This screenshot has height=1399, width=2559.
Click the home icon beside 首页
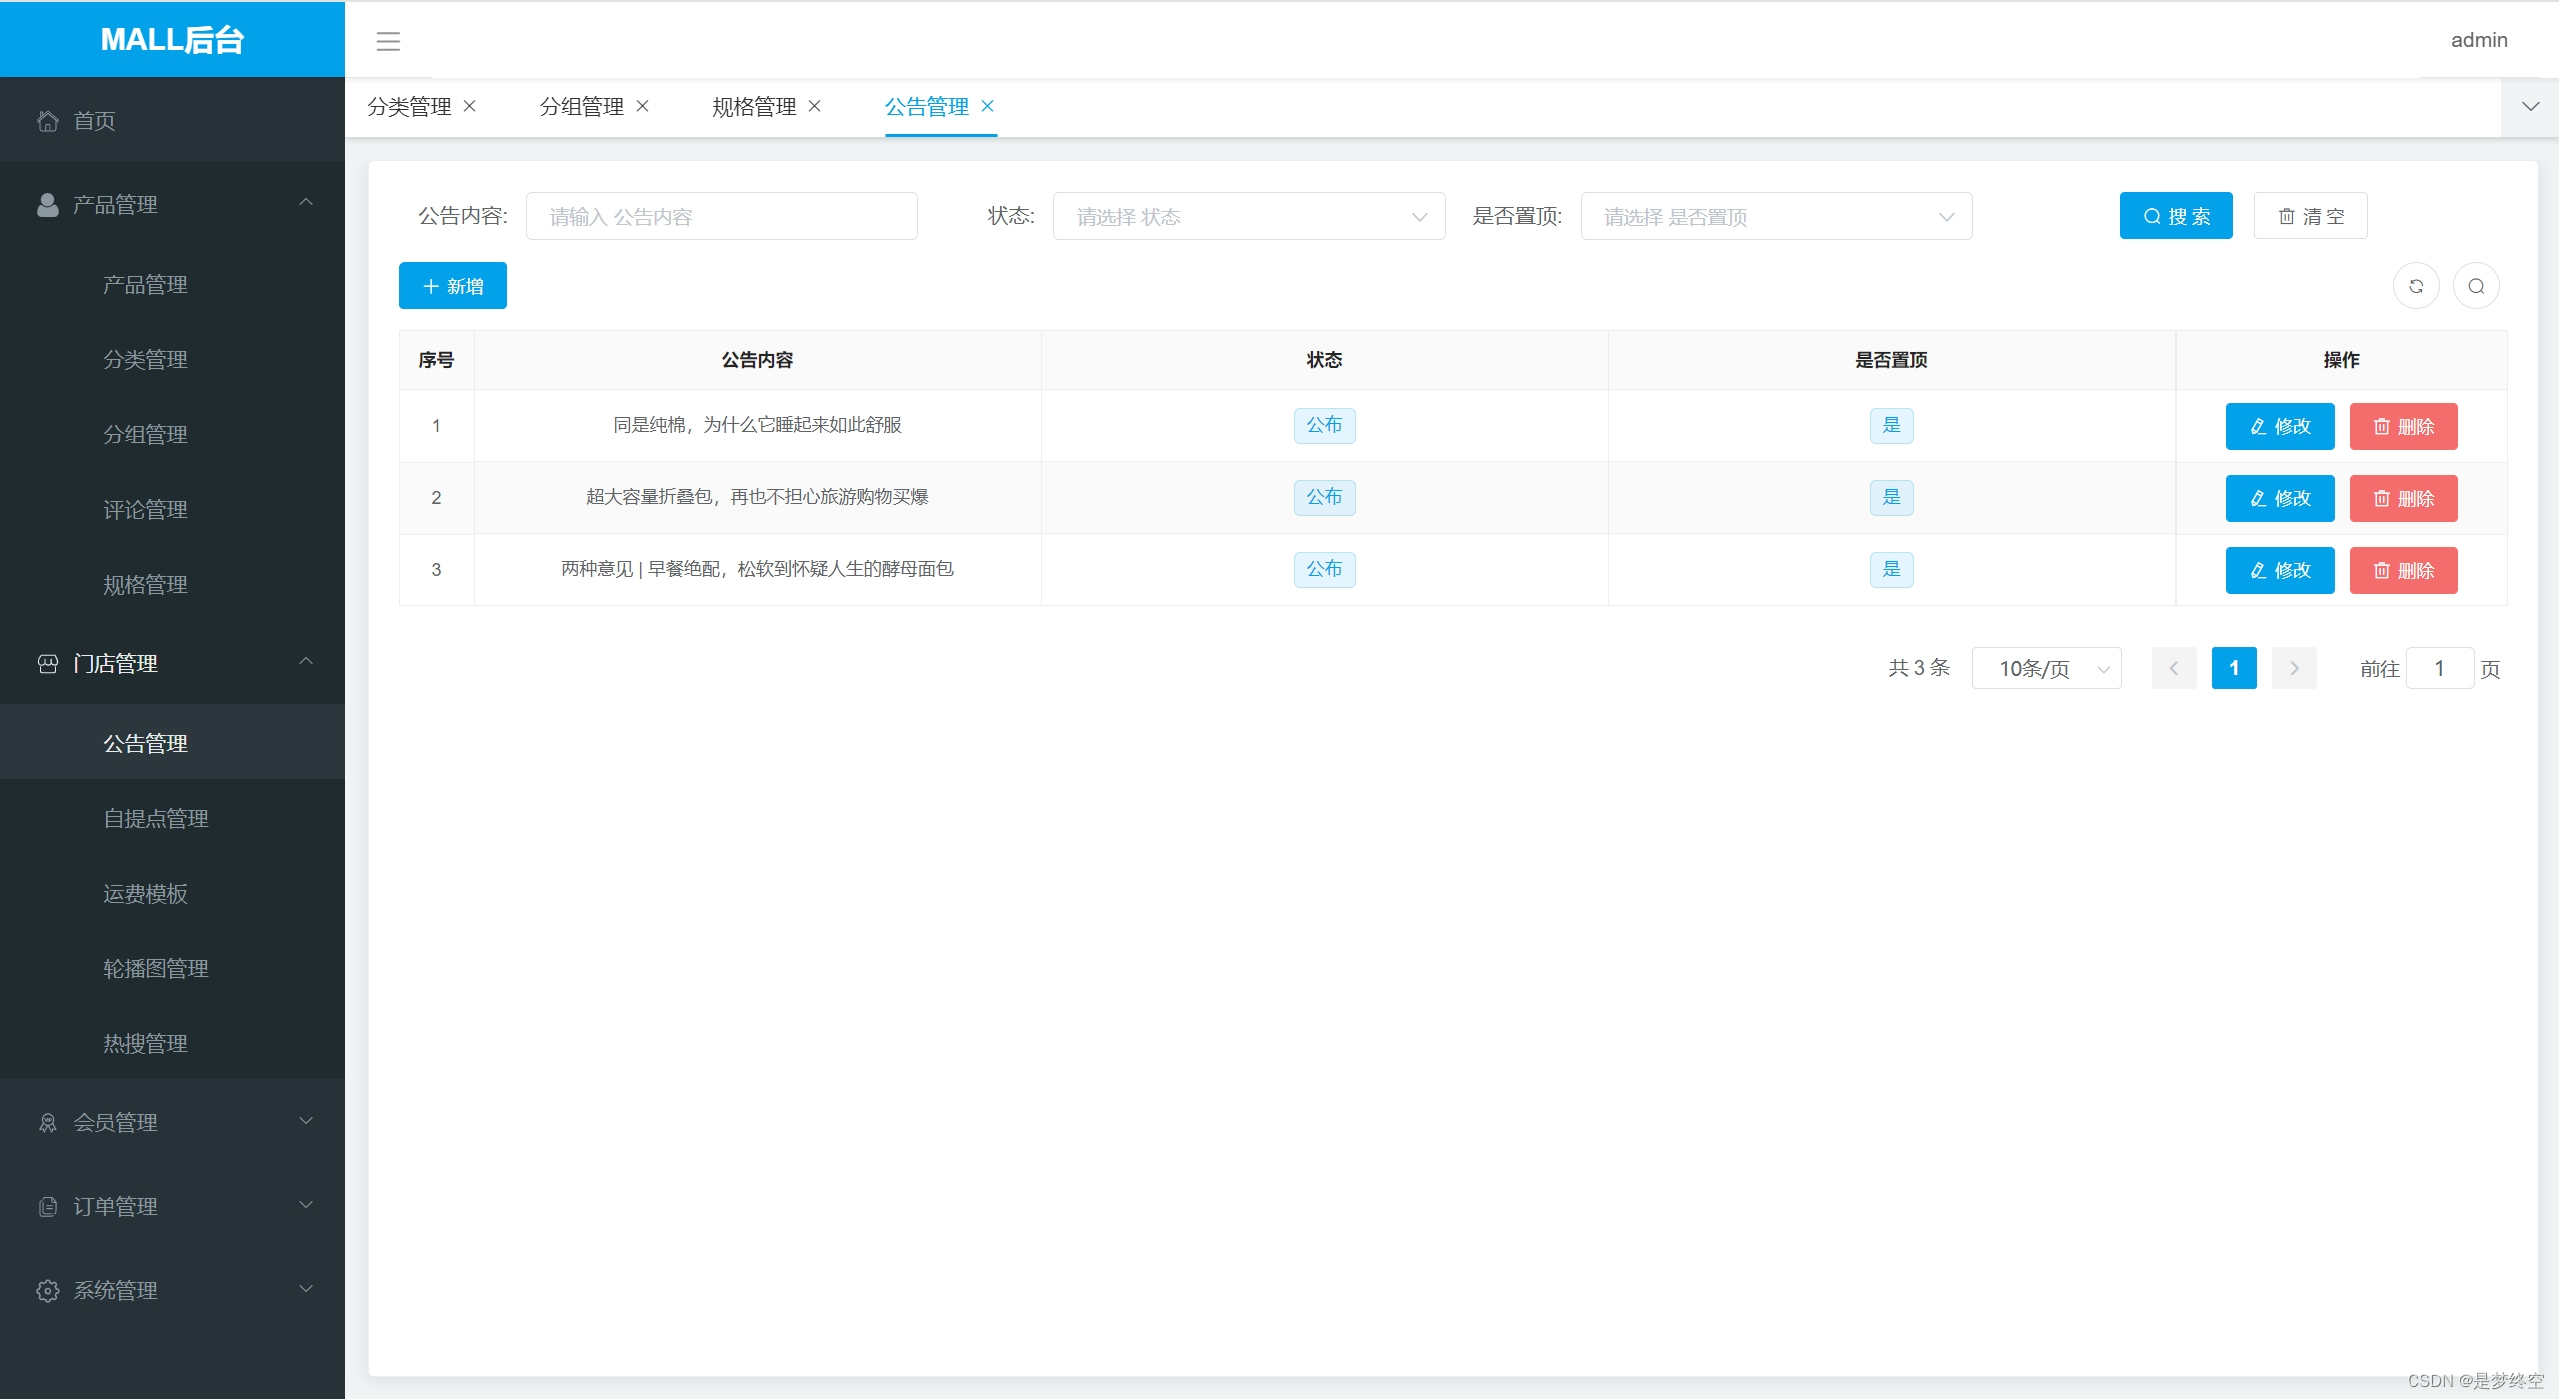[x=48, y=121]
